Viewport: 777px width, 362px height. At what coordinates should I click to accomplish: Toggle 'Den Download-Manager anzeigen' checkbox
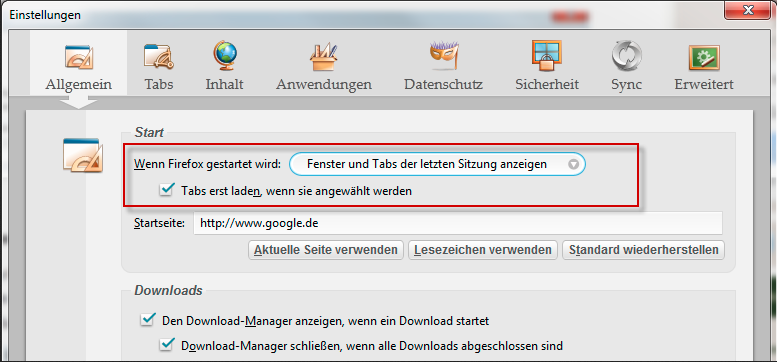coord(148,319)
